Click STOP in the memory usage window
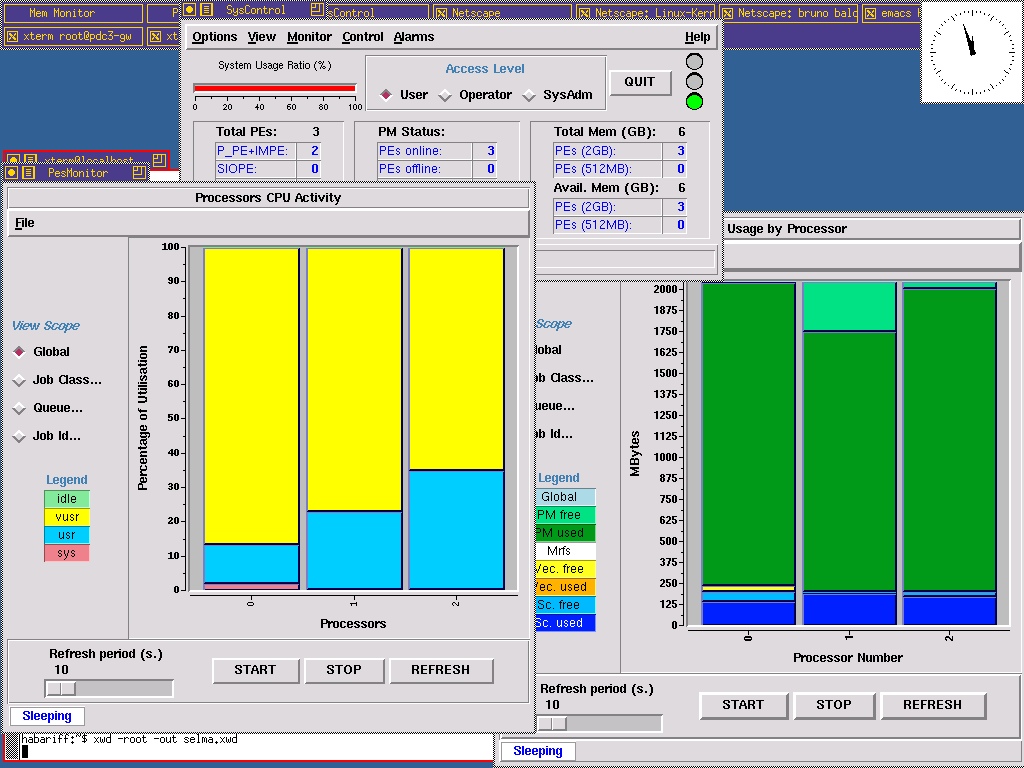This screenshot has height=768, width=1024. pos(834,705)
